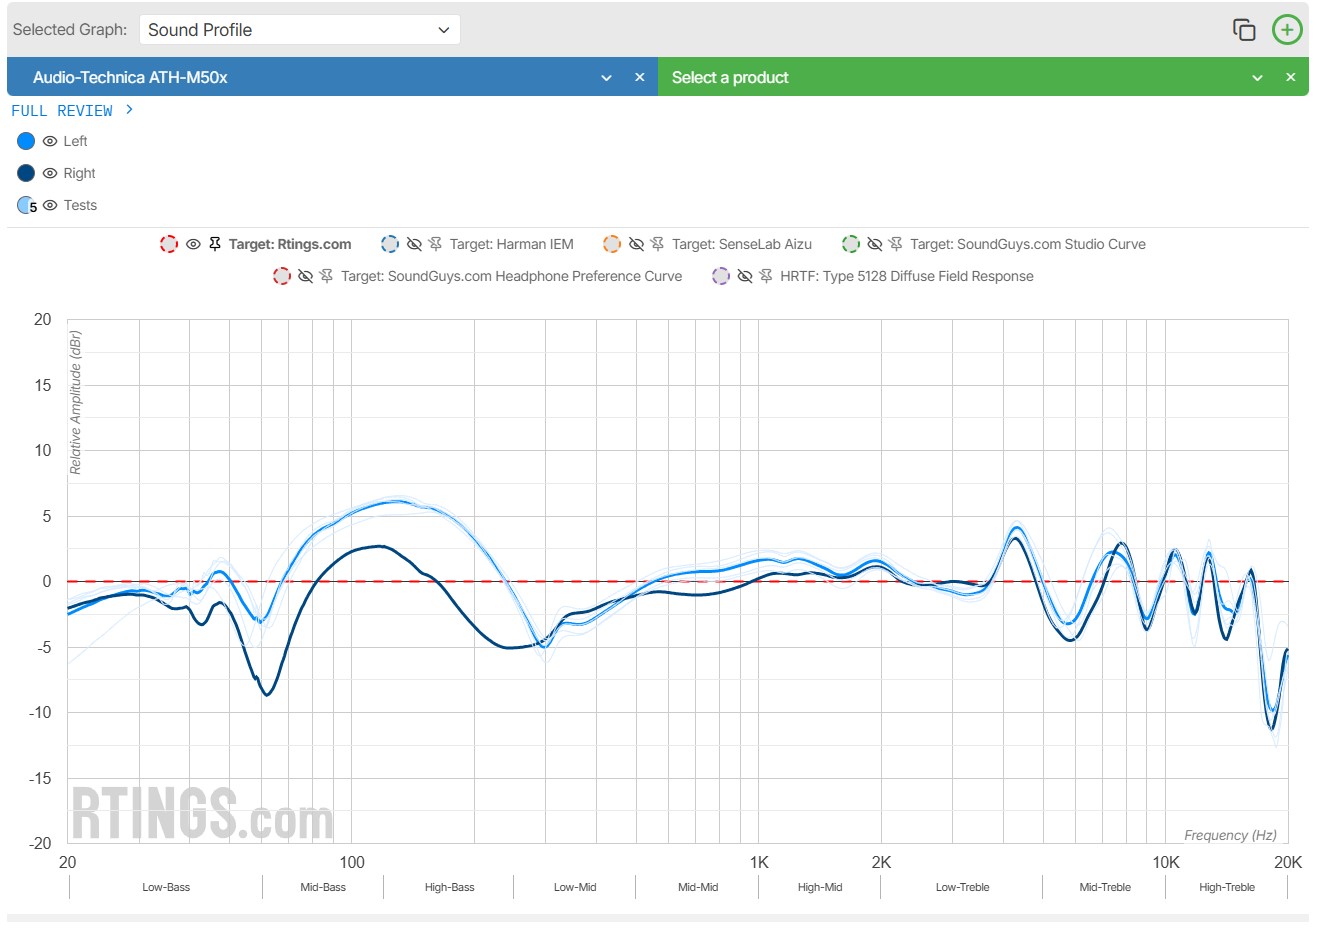Pin the Target: Harman IEM curve
Screen dimensions: 1319x928
tap(435, 244)
